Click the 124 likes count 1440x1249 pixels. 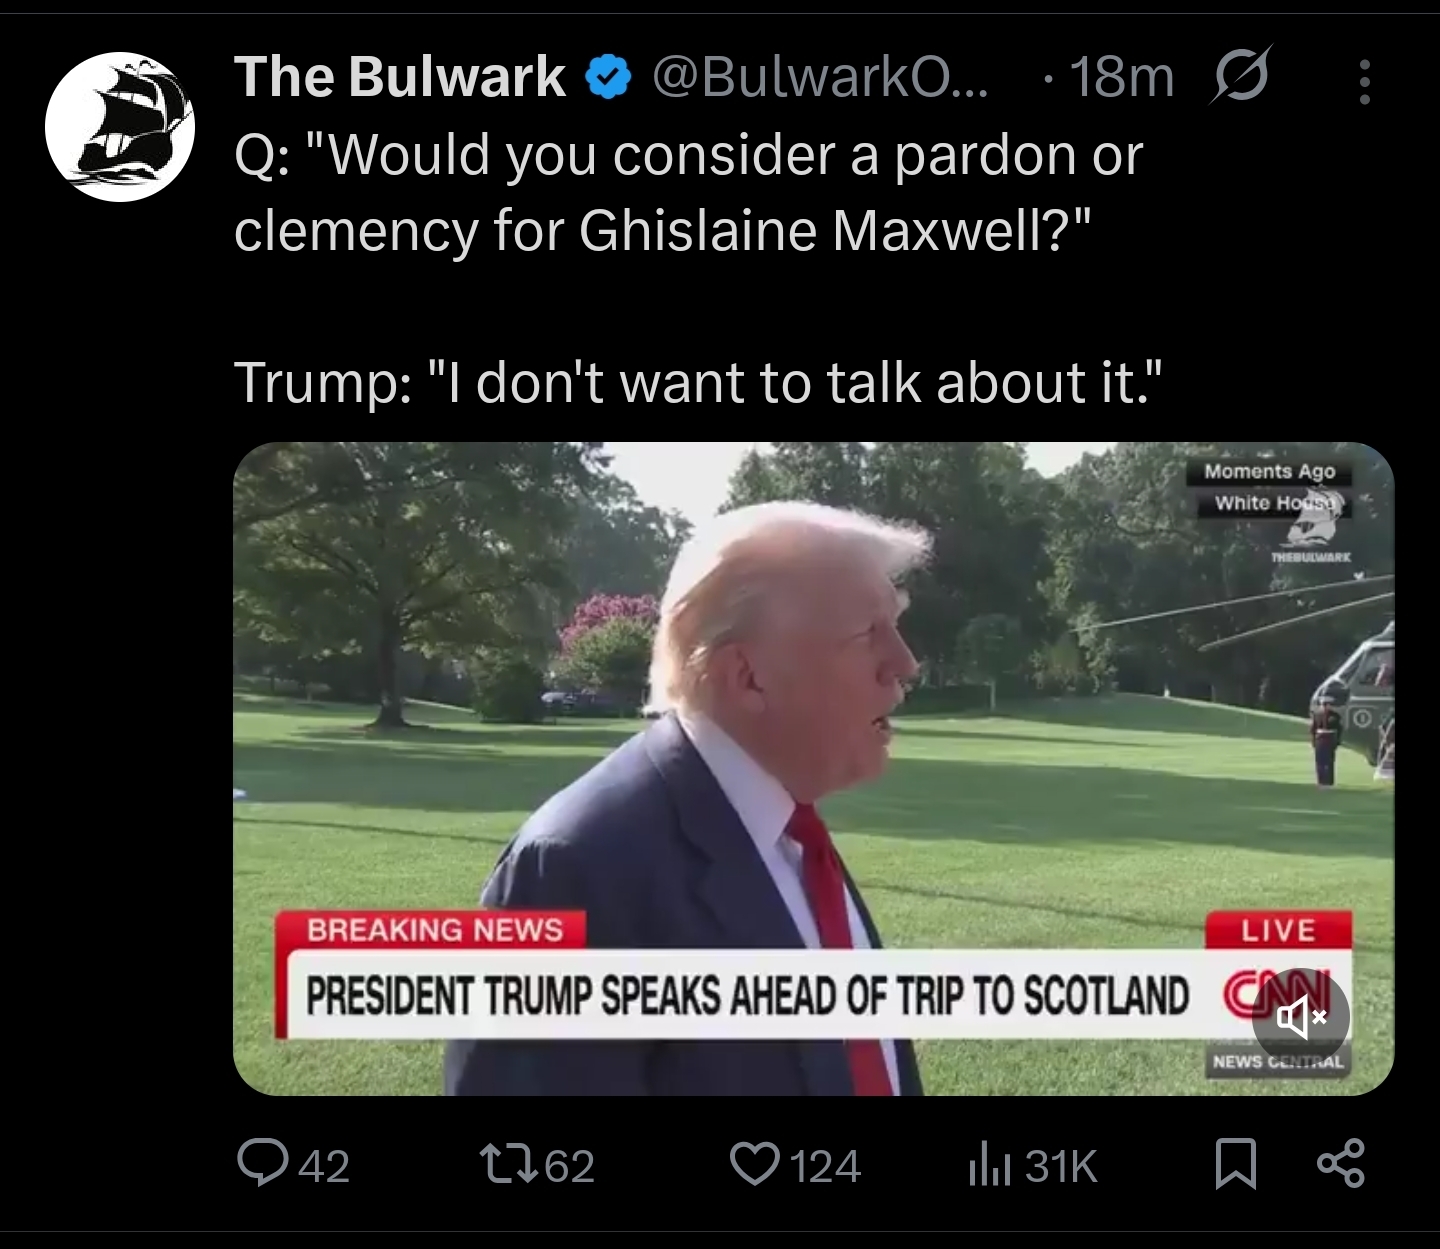[826, 1166]
